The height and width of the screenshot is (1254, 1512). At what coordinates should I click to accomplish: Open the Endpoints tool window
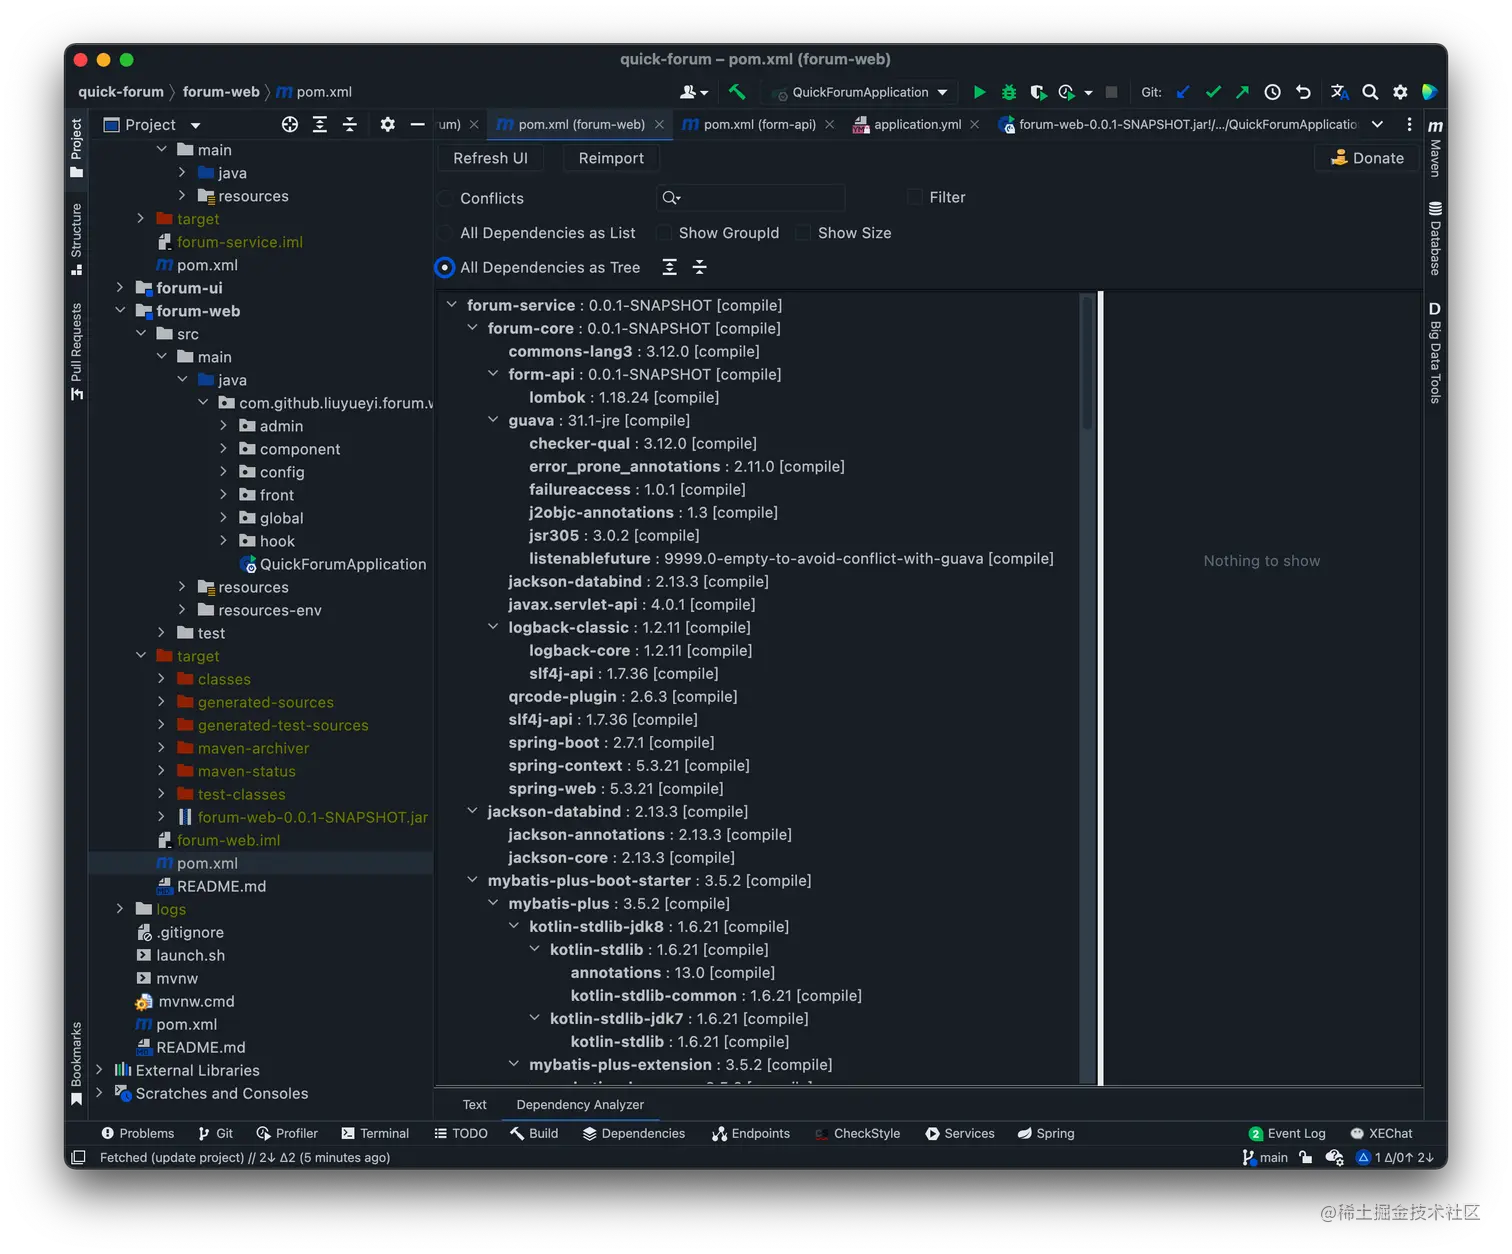point(751,1133)
